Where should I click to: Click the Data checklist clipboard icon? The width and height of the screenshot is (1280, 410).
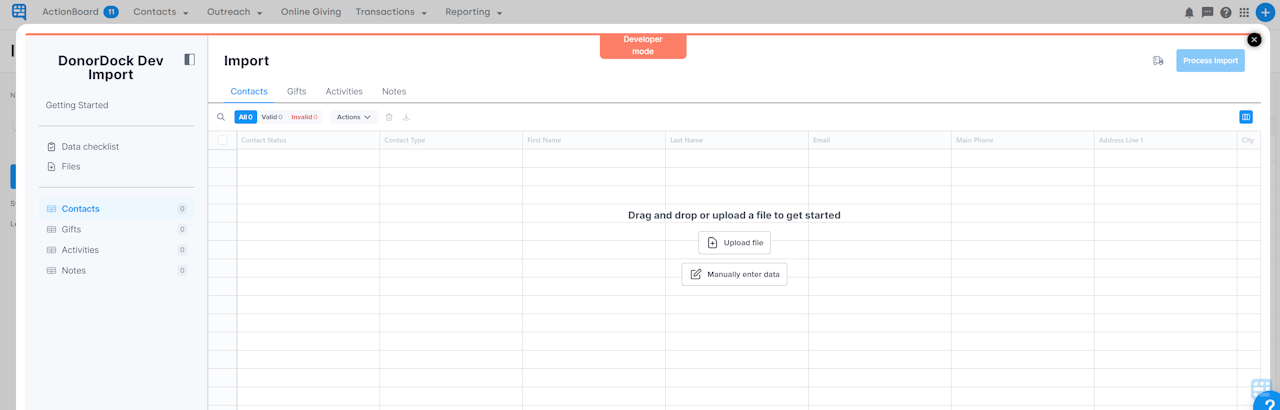pos(52,147)
